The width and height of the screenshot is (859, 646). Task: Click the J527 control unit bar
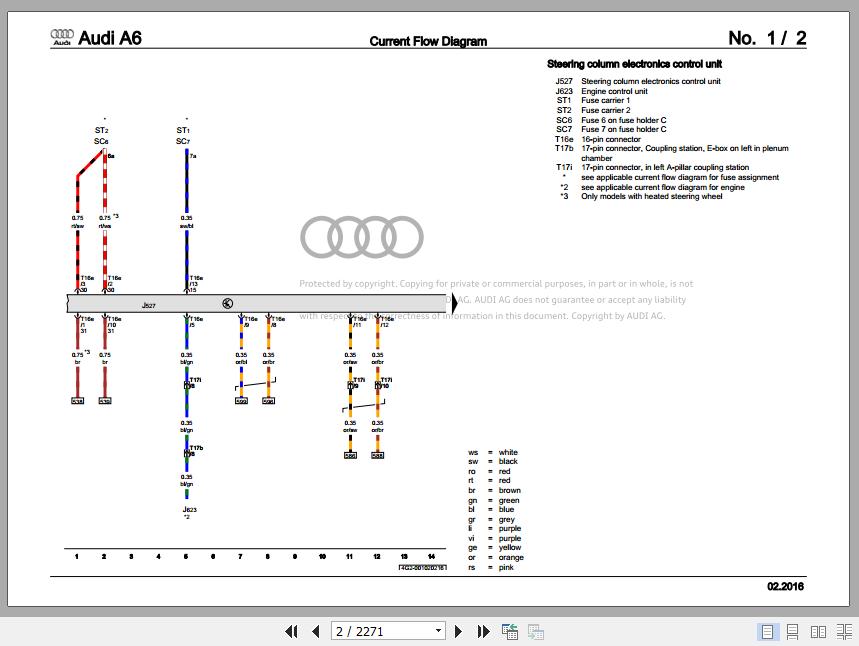257,304
